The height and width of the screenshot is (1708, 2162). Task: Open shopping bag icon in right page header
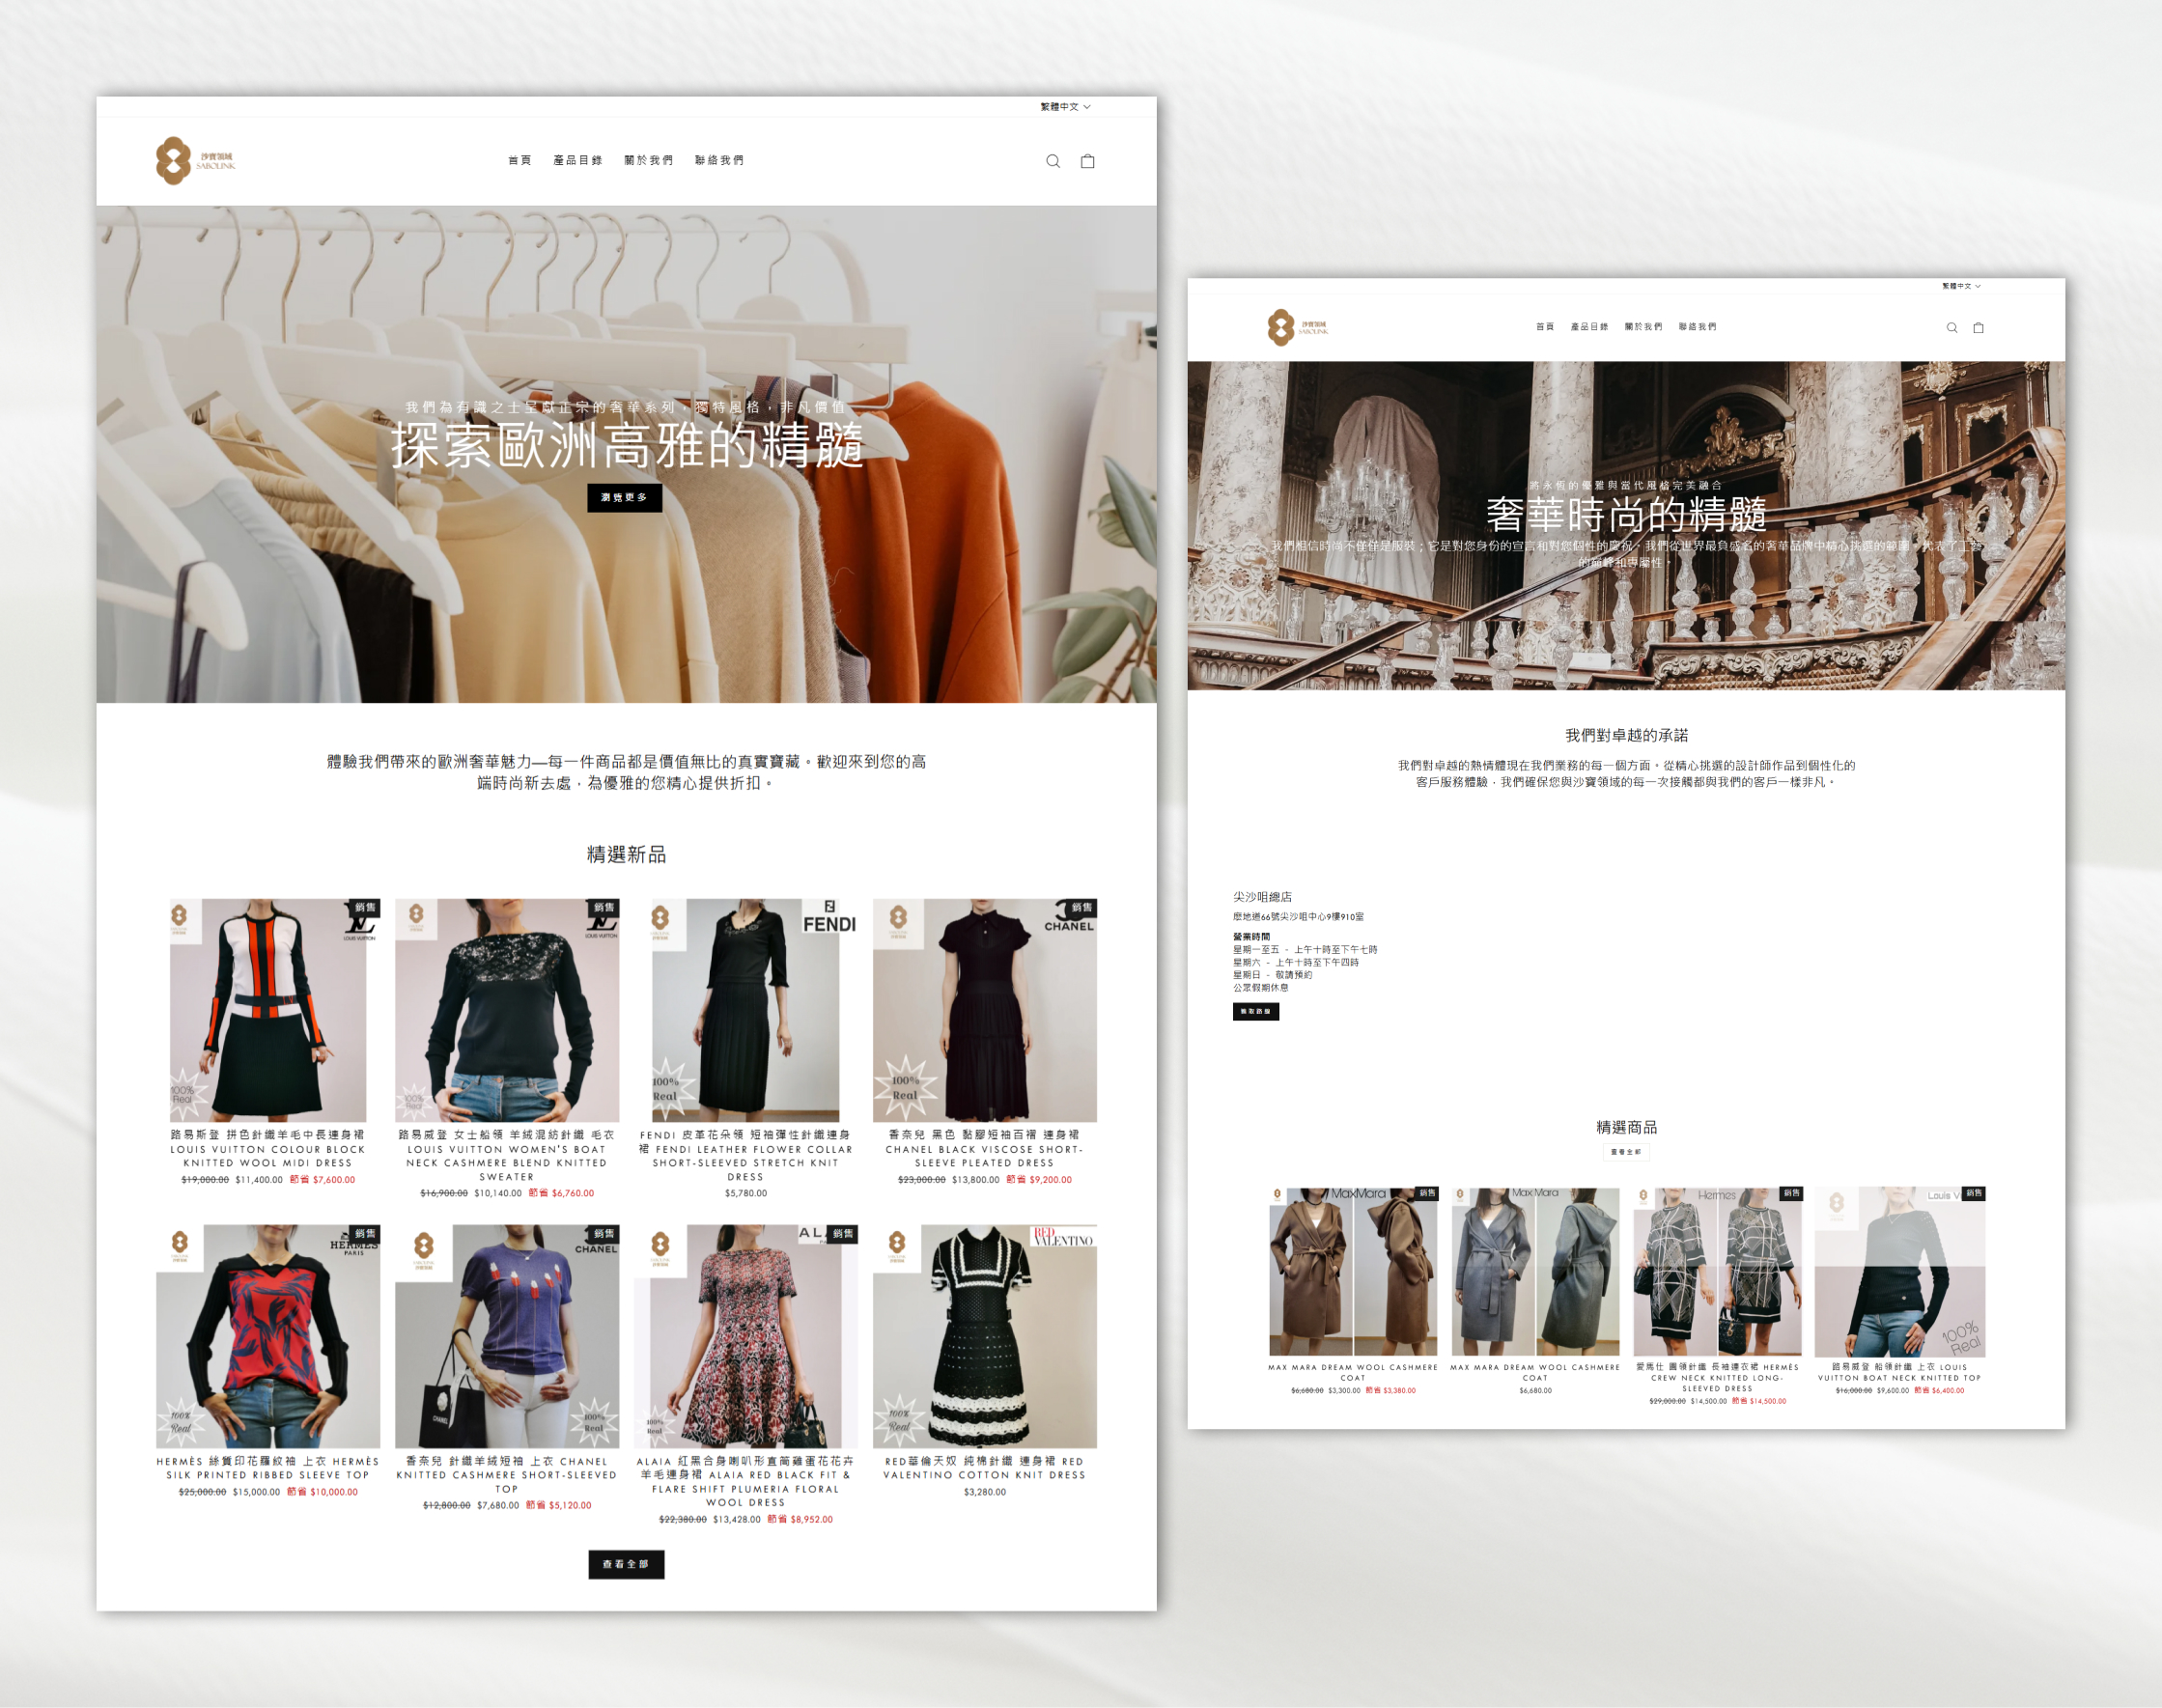tap(1977, 328)
